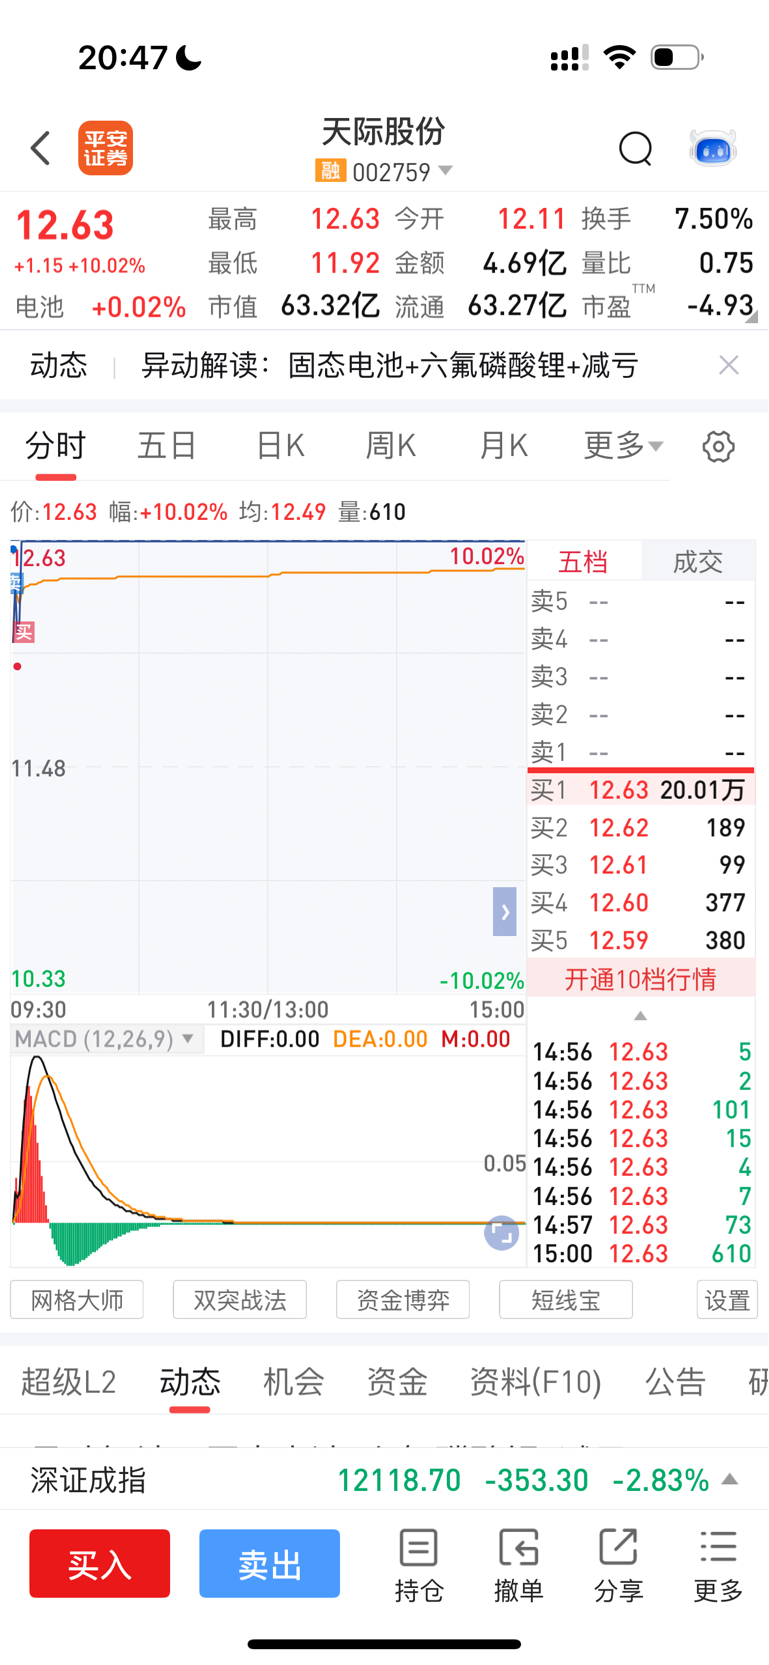The height and width of the screenshot is (1665, 769).
Task: Select the 成交 trades tab
Action: [698, 562]
